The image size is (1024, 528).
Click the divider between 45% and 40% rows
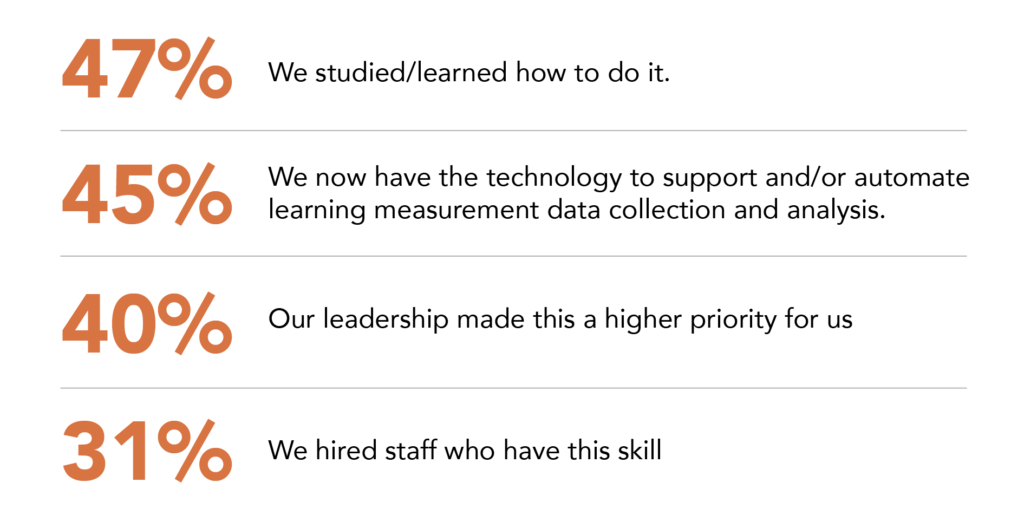click(514, 256)
